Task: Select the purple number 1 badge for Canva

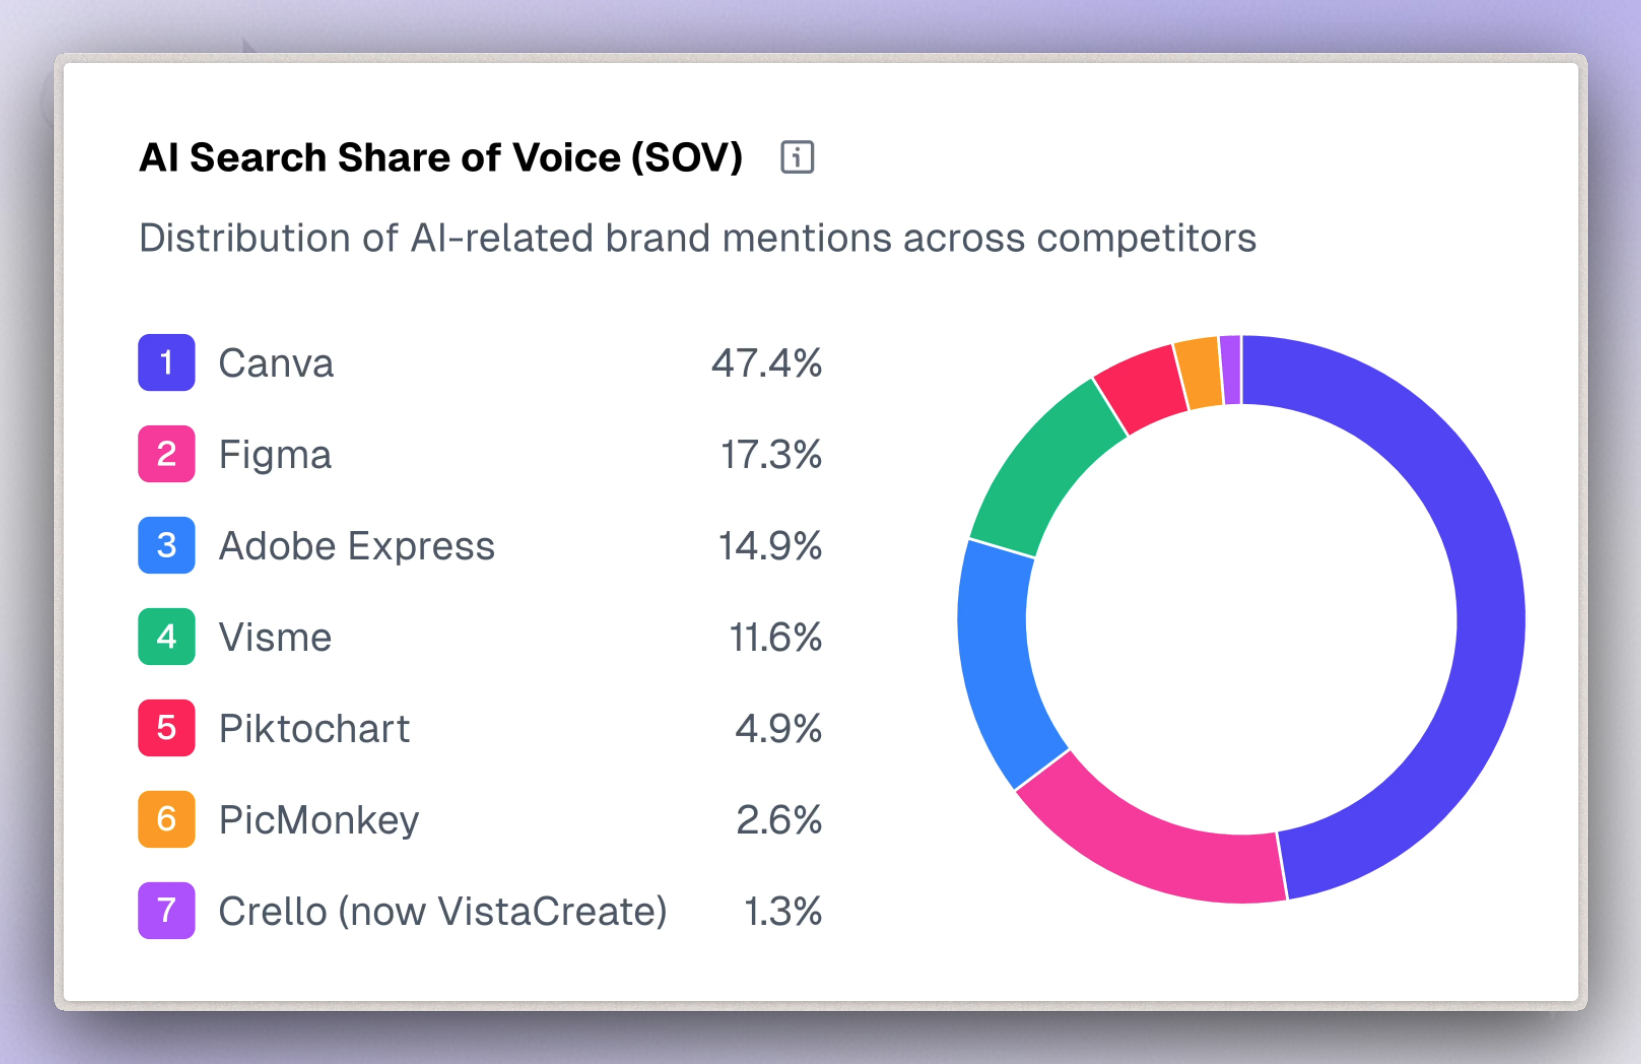Action: [x=166, y=363]
